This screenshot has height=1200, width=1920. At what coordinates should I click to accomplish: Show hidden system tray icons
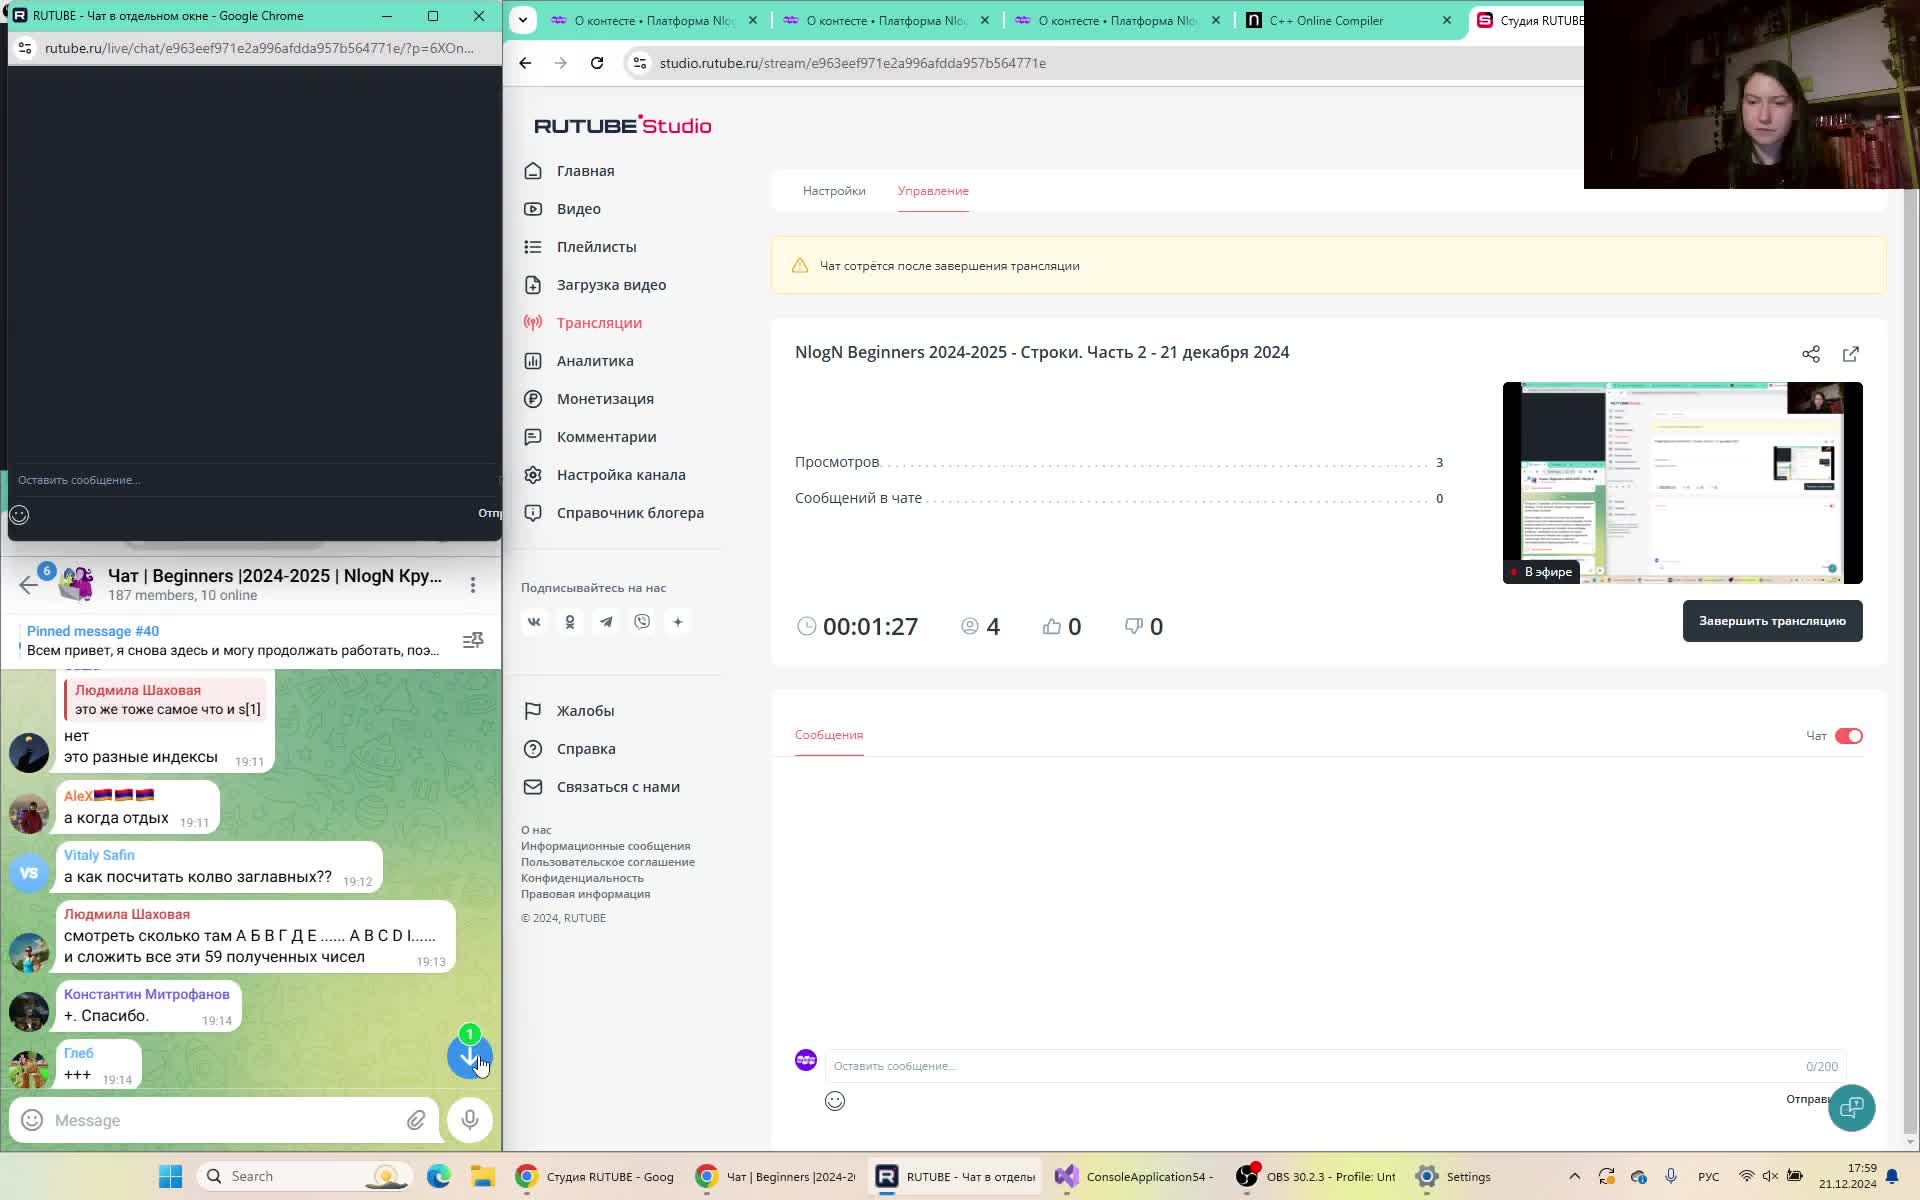click(x=1574, y=1177)
